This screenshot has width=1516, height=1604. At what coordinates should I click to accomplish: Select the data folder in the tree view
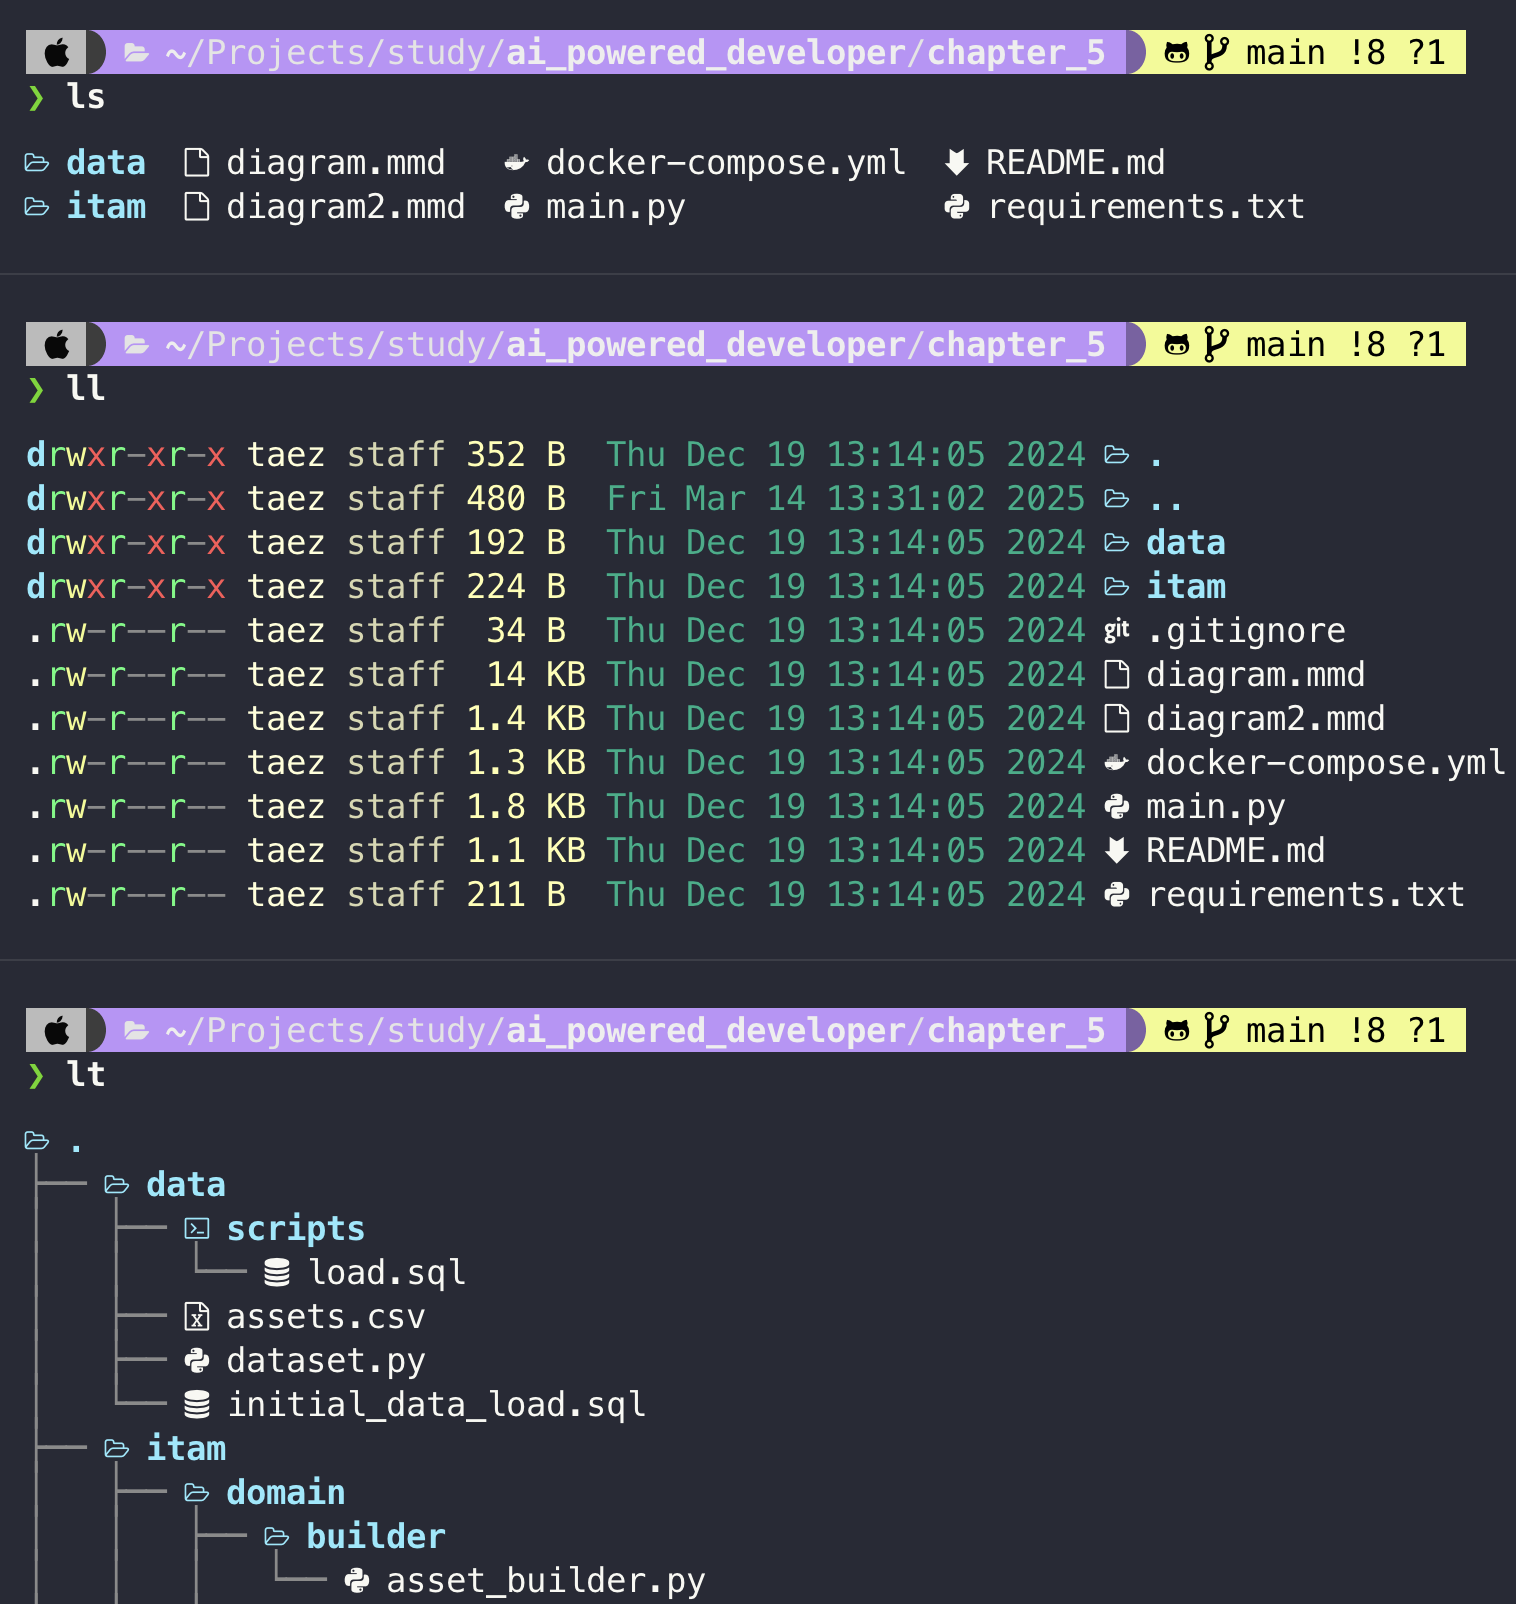pyautogui.click(x=186, y=1184)
